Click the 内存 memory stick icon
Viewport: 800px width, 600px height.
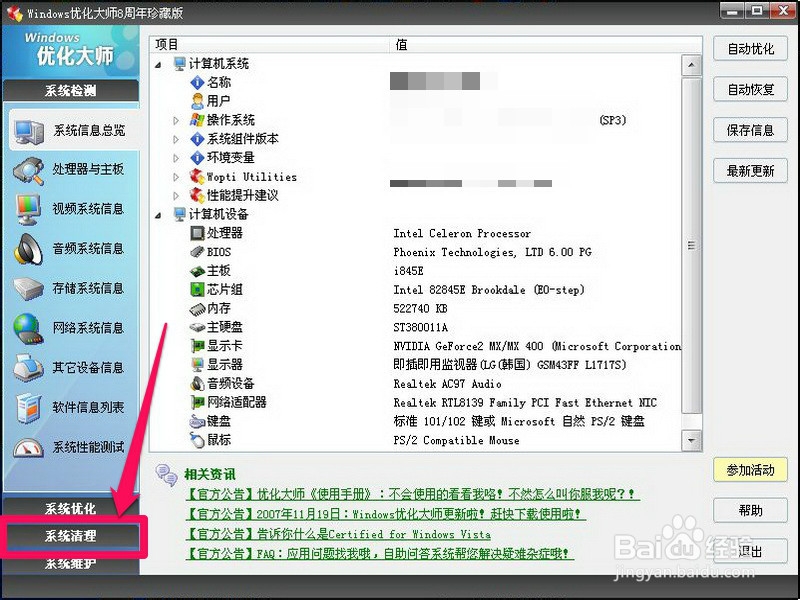tap(197, 309)
